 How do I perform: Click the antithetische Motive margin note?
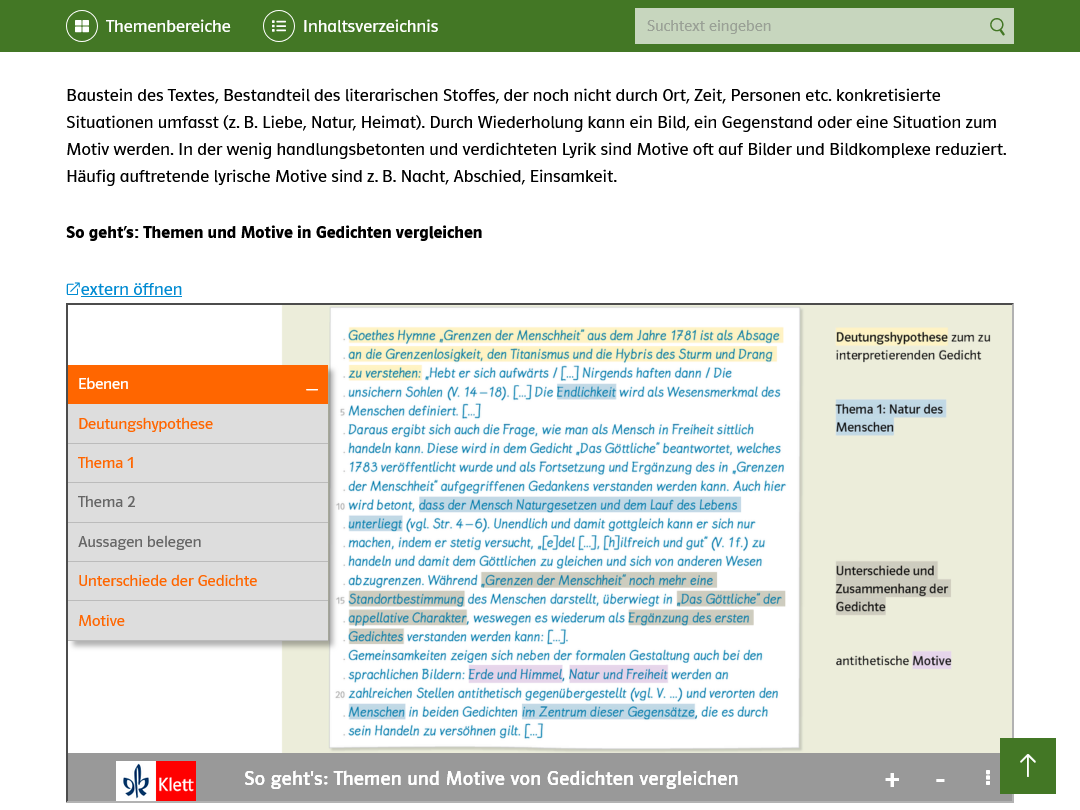(x=893, y=661)
